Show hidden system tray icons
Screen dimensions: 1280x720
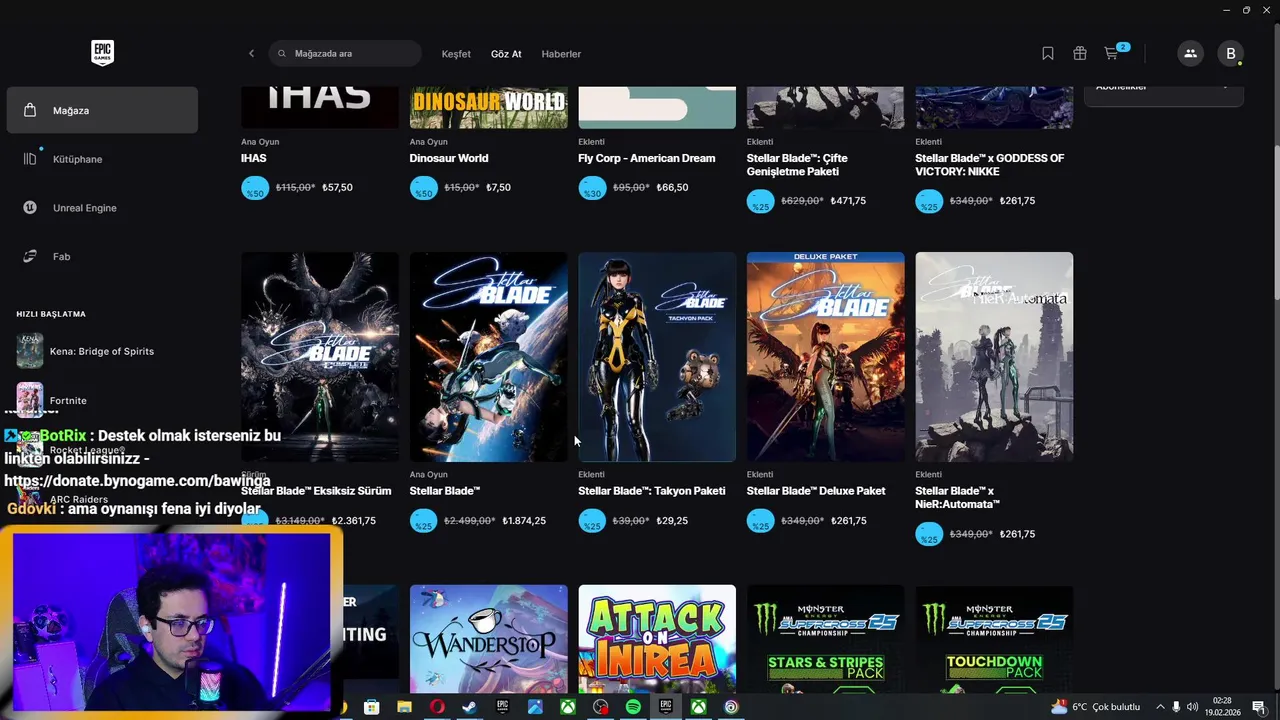tap(1160, 707)
